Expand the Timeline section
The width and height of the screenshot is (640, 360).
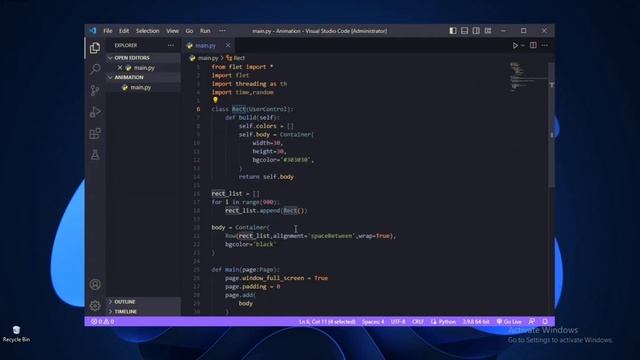tap(143, 311)
